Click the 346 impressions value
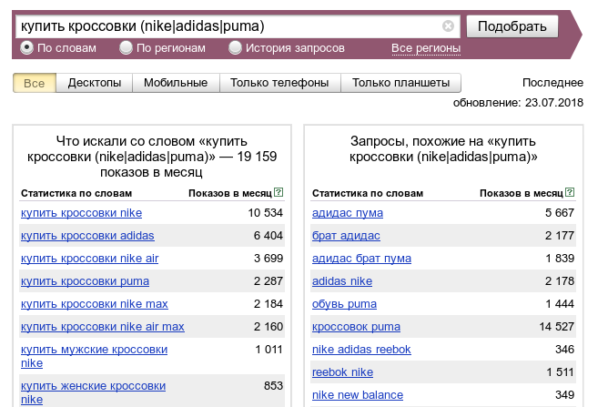The image size is (608, 407). (565, 350)
